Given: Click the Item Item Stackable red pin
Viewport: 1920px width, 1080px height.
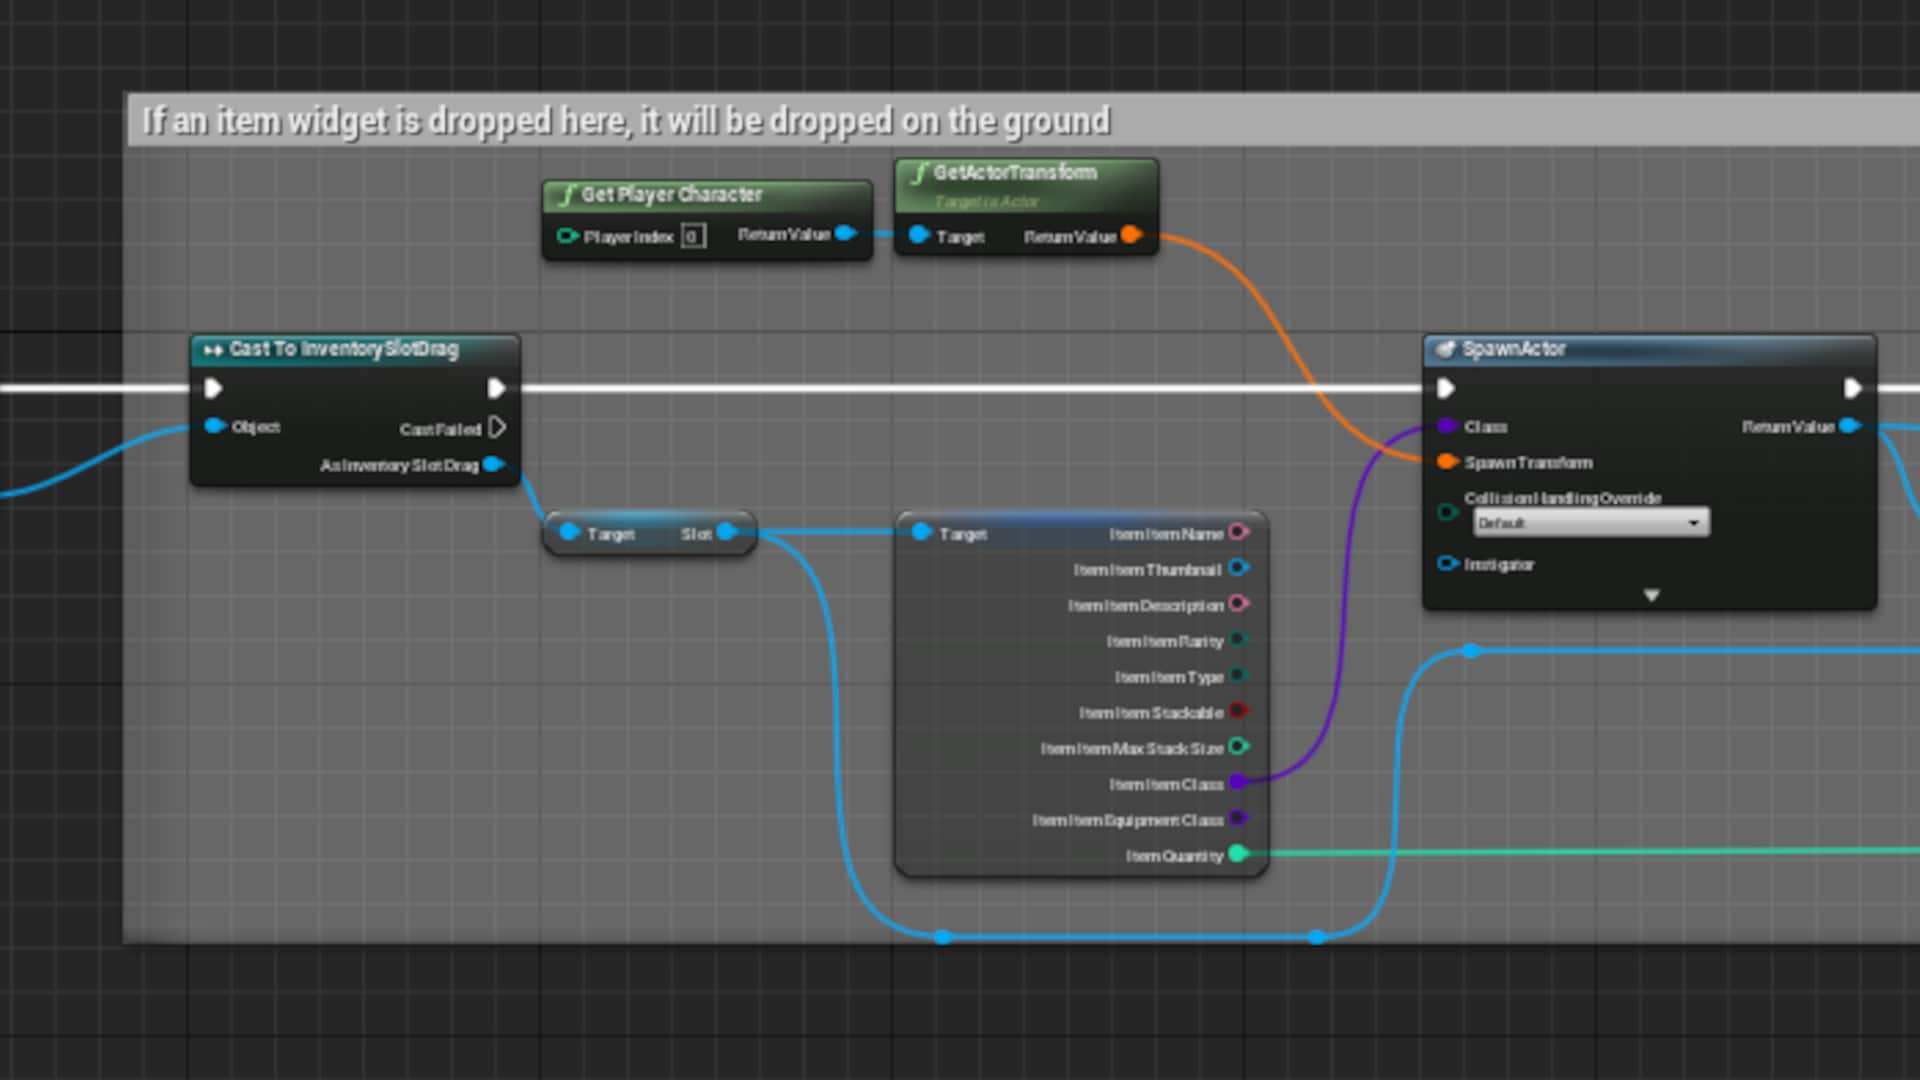Looking at the screenshot, I should [x=1238, y=711].
